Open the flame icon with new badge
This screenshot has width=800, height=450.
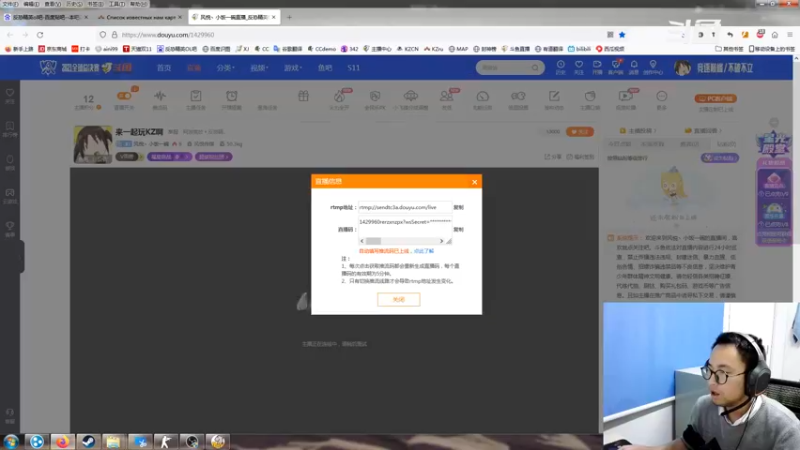point(339,96)
